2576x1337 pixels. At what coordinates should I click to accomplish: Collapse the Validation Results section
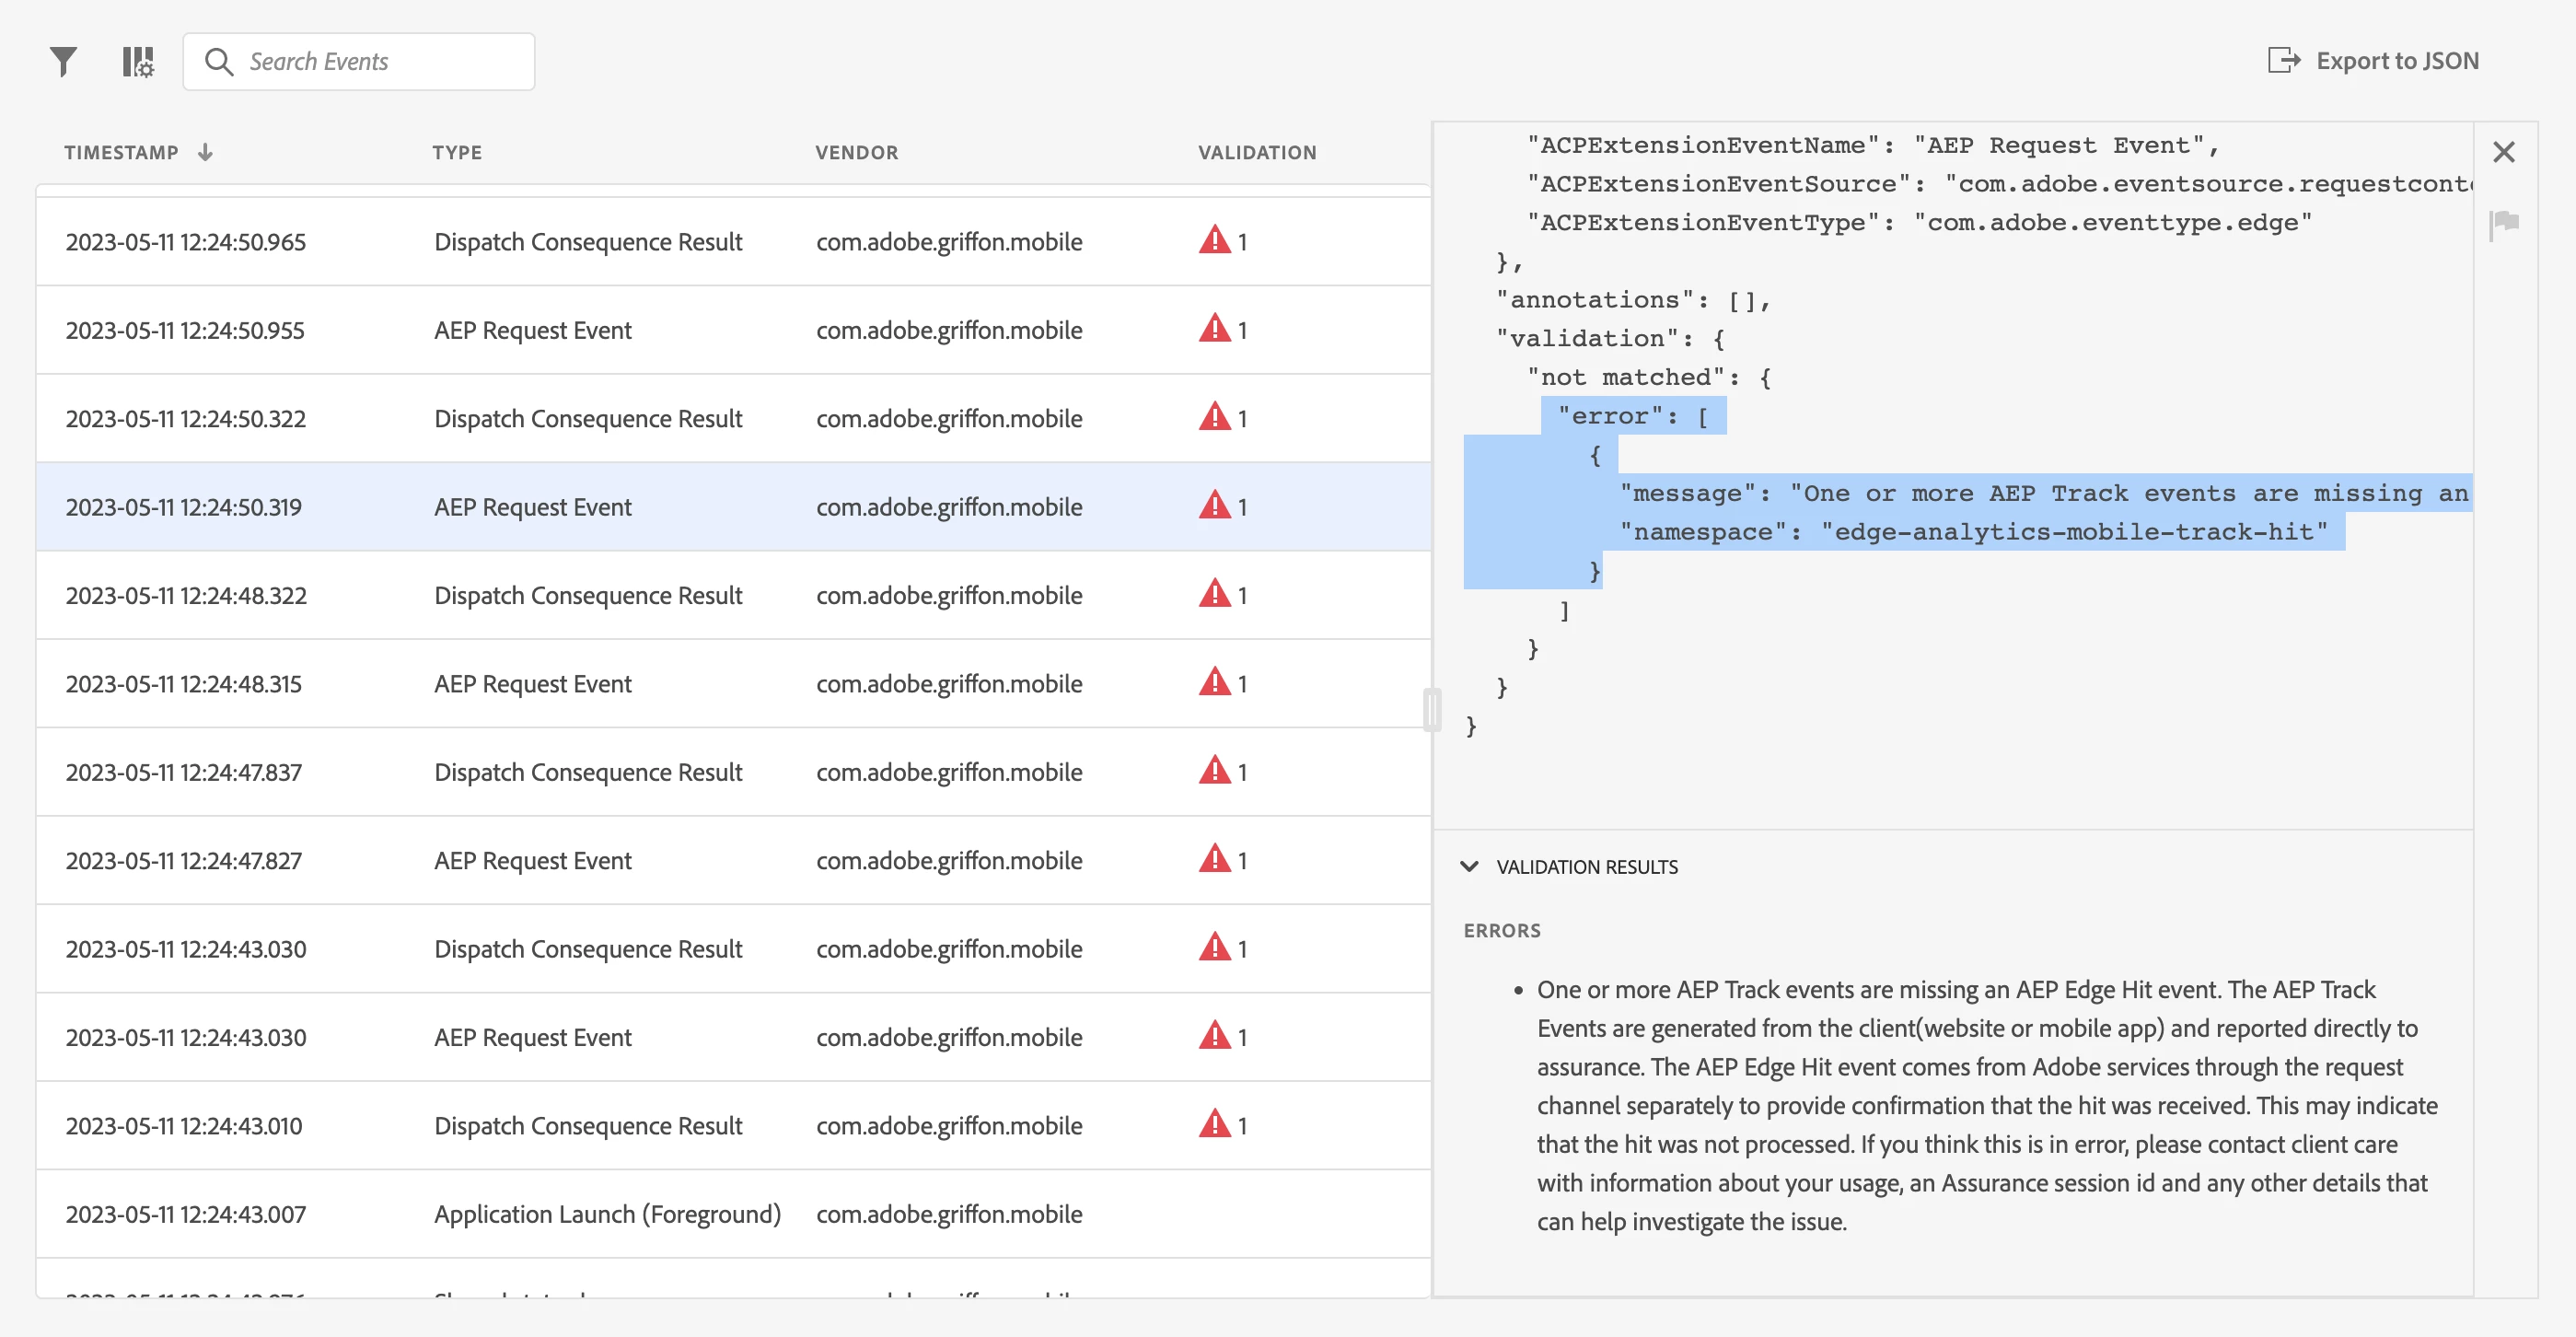tap(1469, 866)
